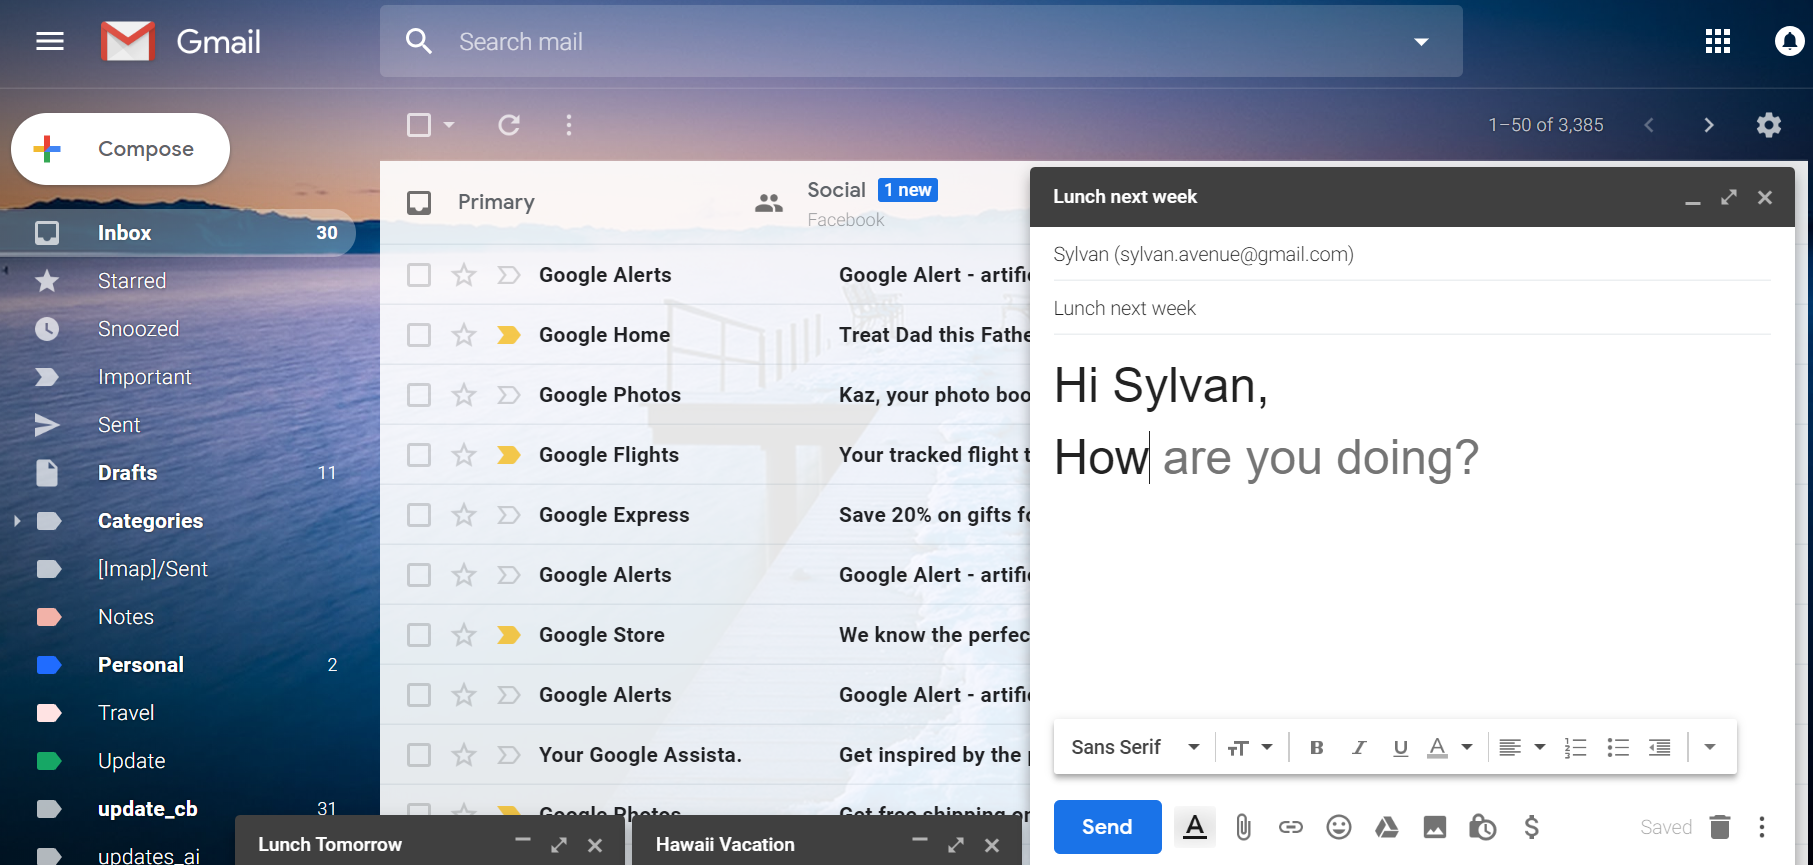Image resolution: width=1813 pixels, height=865 pixels.
Task: Open the Google apps grid
Action: [x=1718, y=41]
